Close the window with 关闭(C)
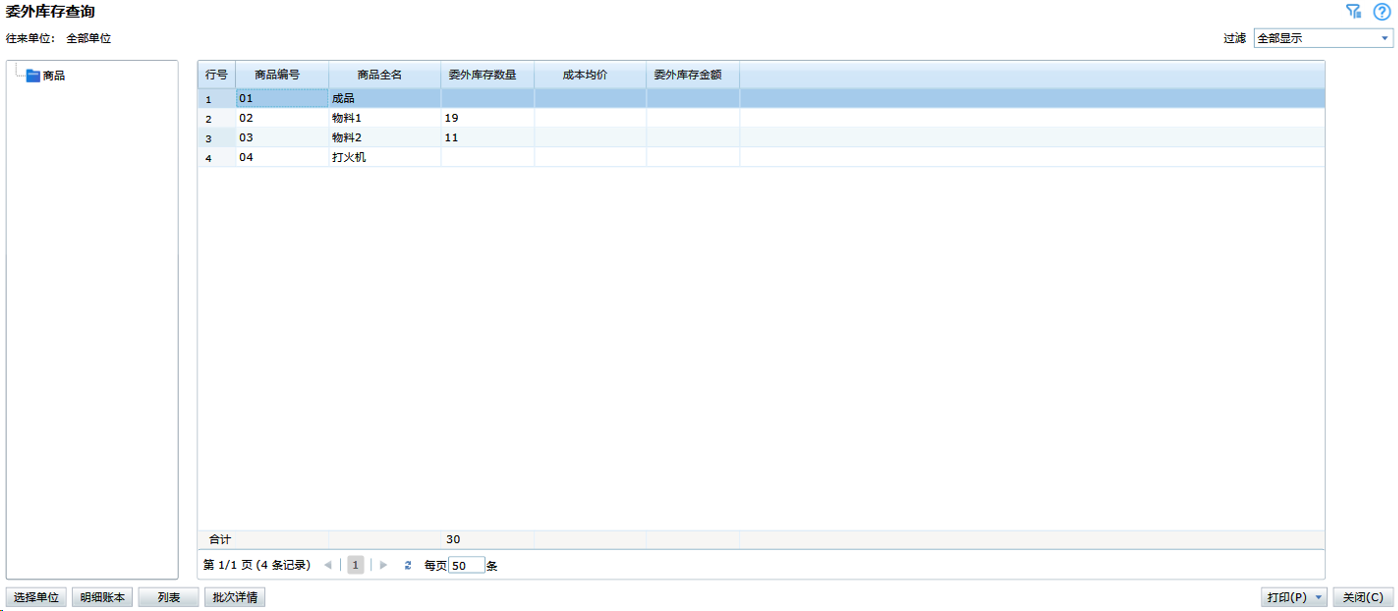Screen dimensions: 1398x611 click(x=1363, y=598)
